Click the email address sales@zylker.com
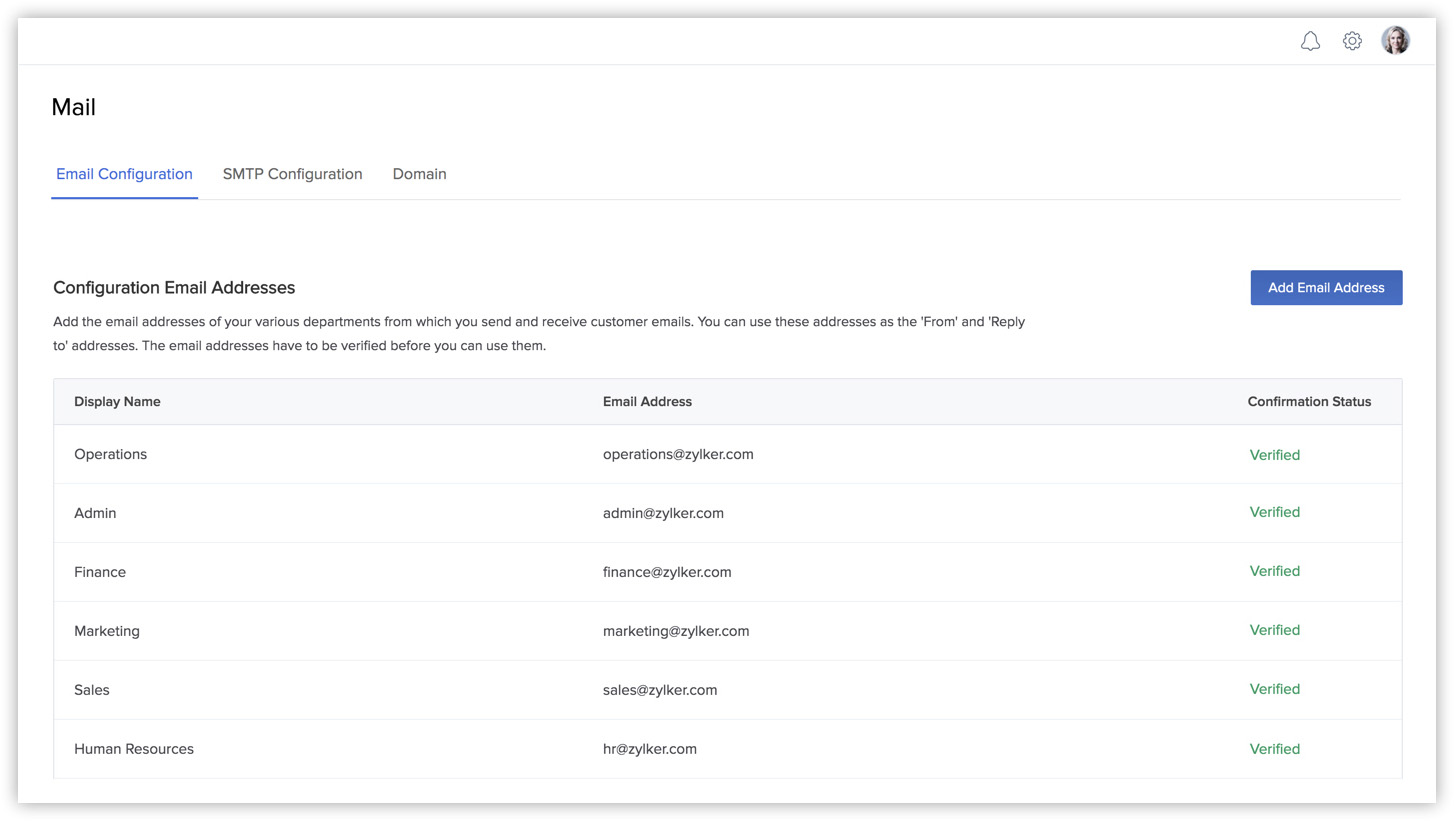 click(658, 689)
